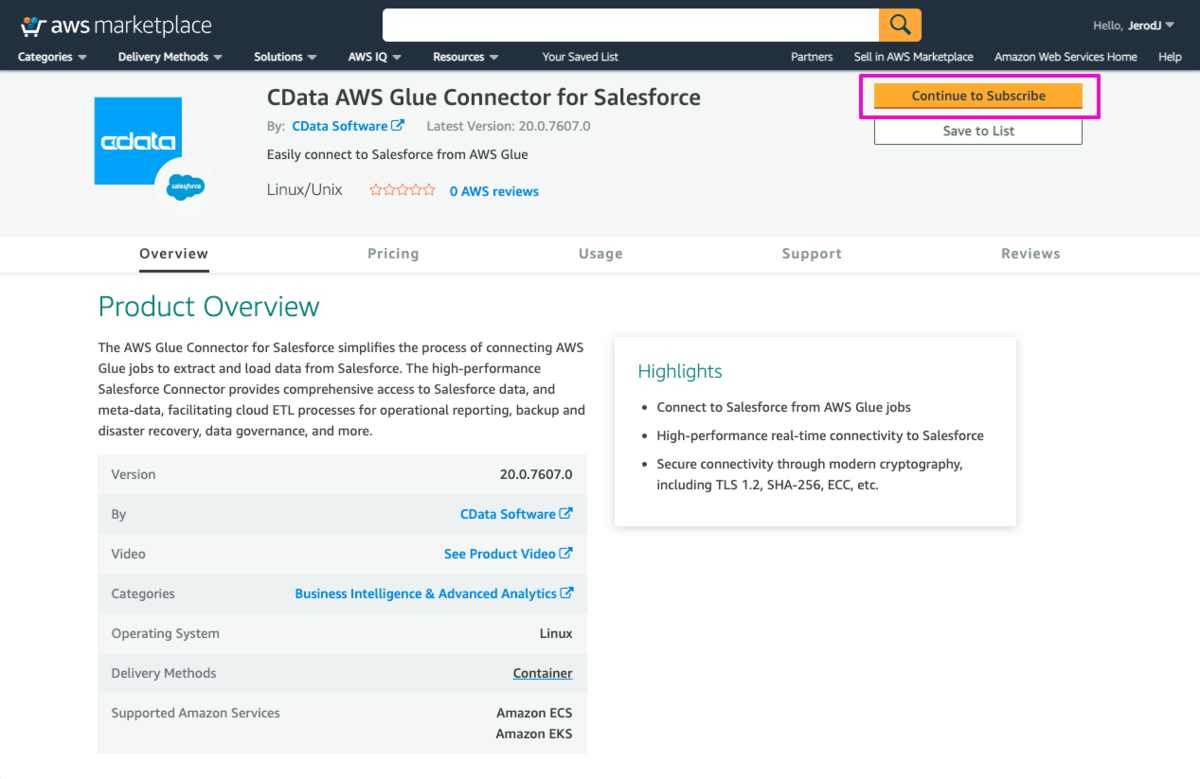1200x779 pixels.
Task: Open the CData Software link in the header
Action: click(x=347, y=126)
